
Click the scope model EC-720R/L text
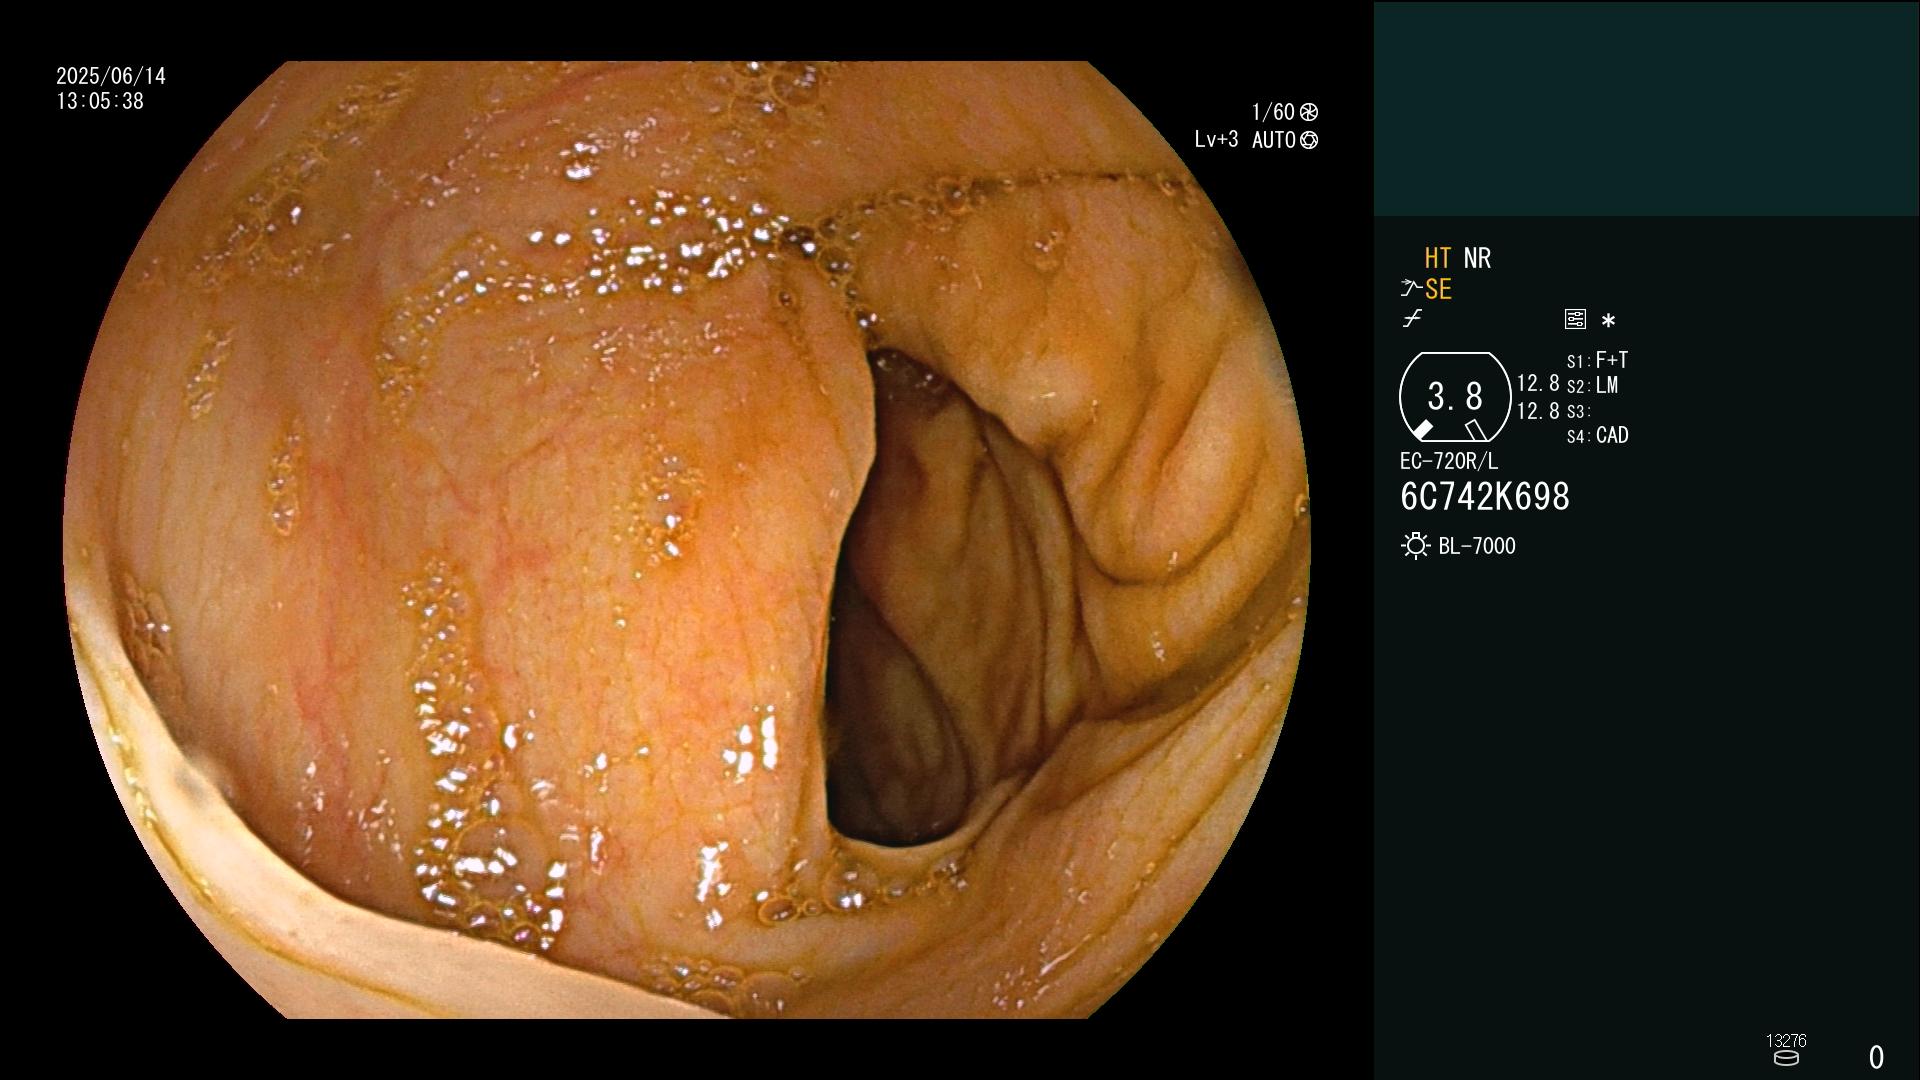1449,461
